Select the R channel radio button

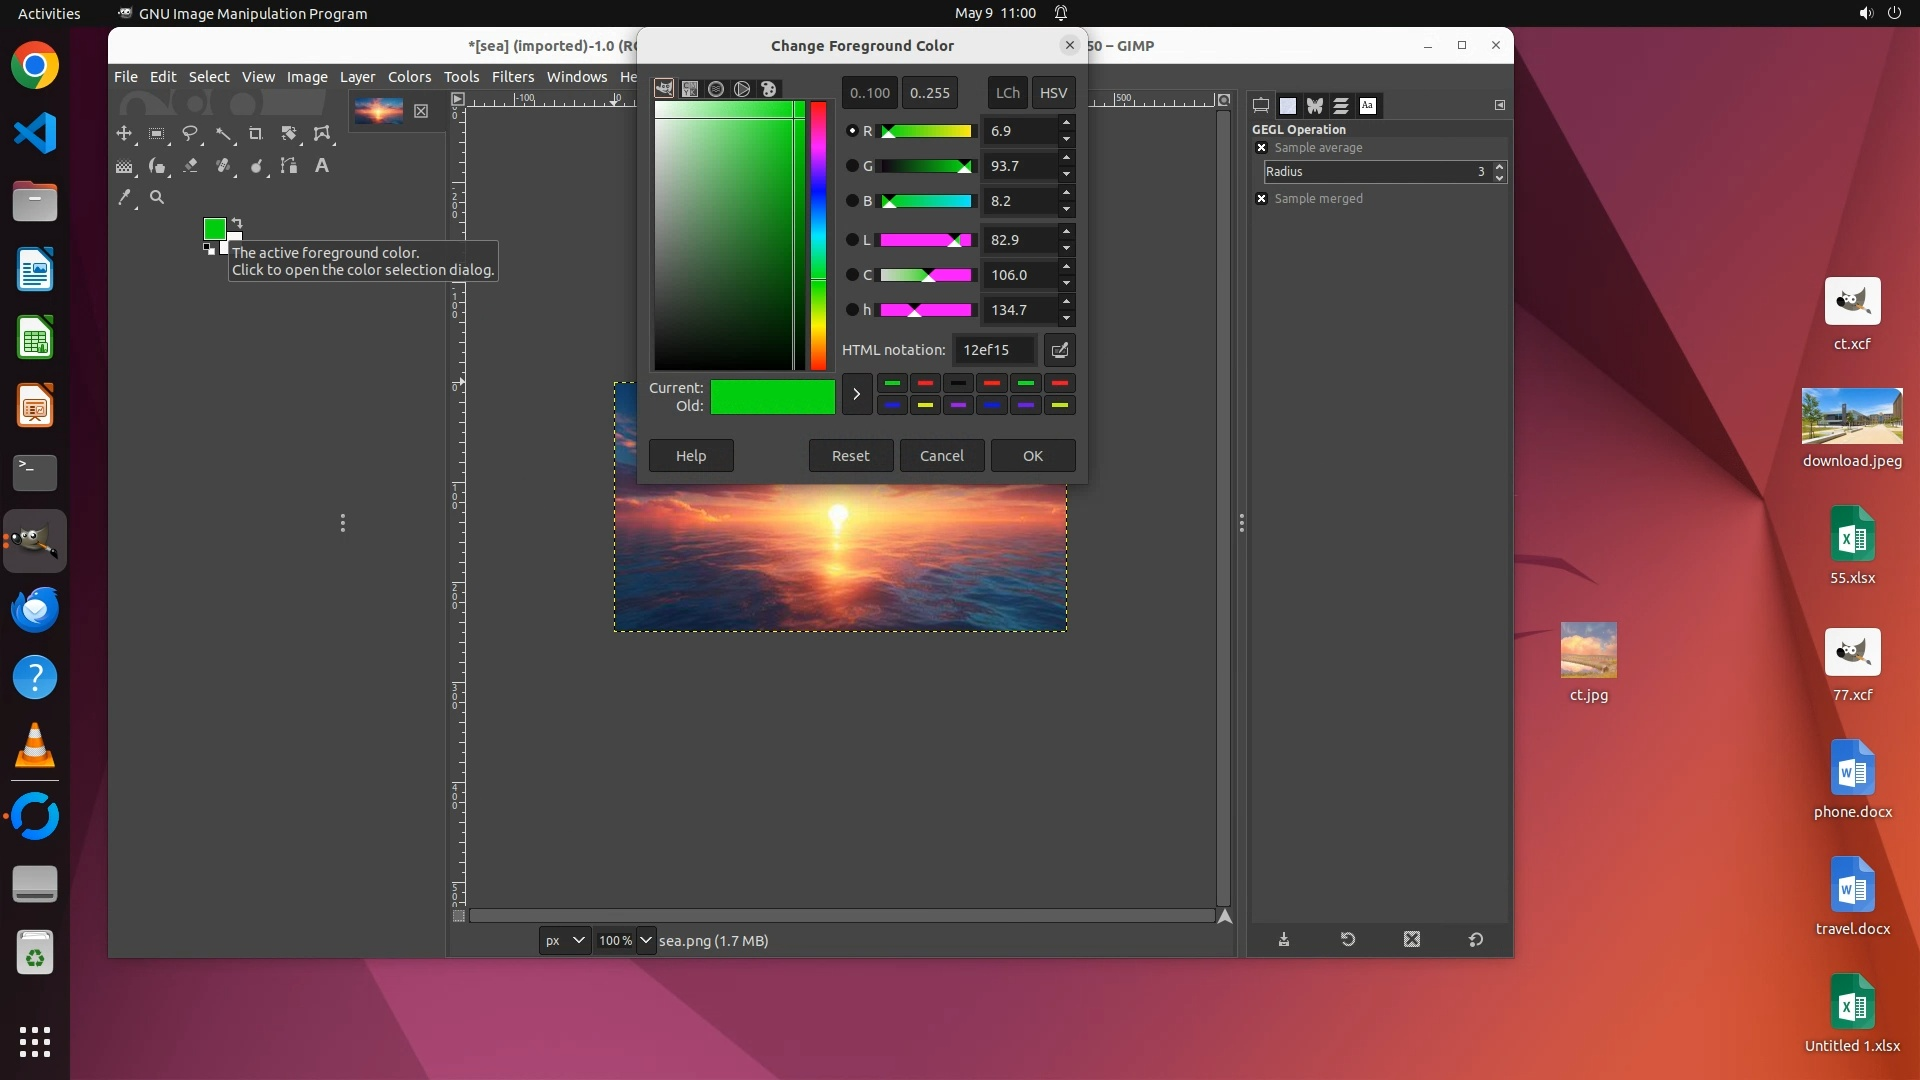(852, 131)
